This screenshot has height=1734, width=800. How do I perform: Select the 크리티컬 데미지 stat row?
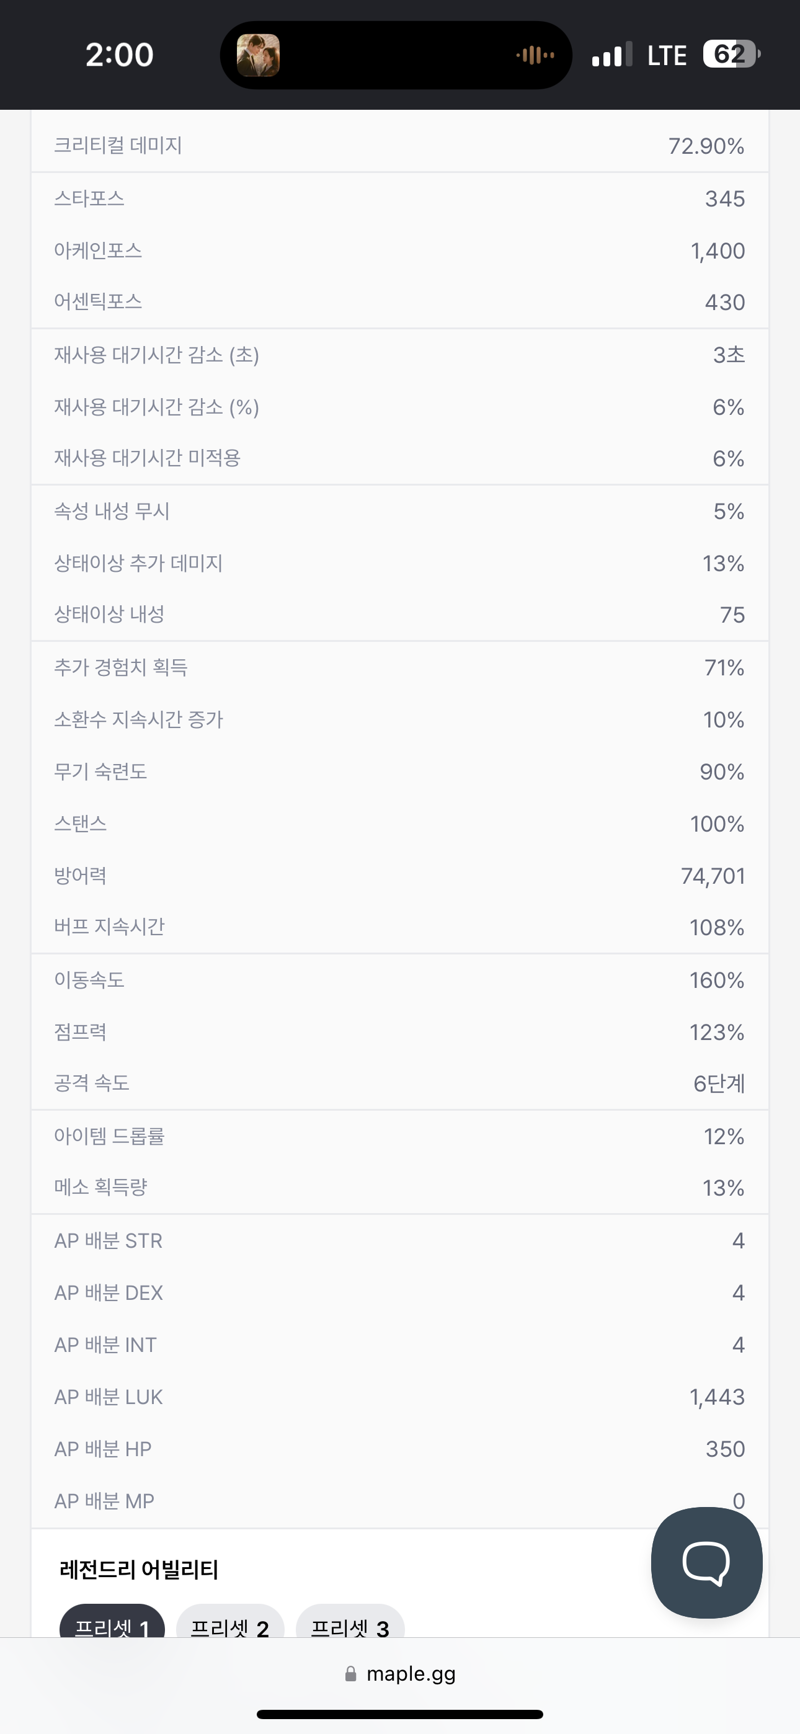click(x=400, y=146)
